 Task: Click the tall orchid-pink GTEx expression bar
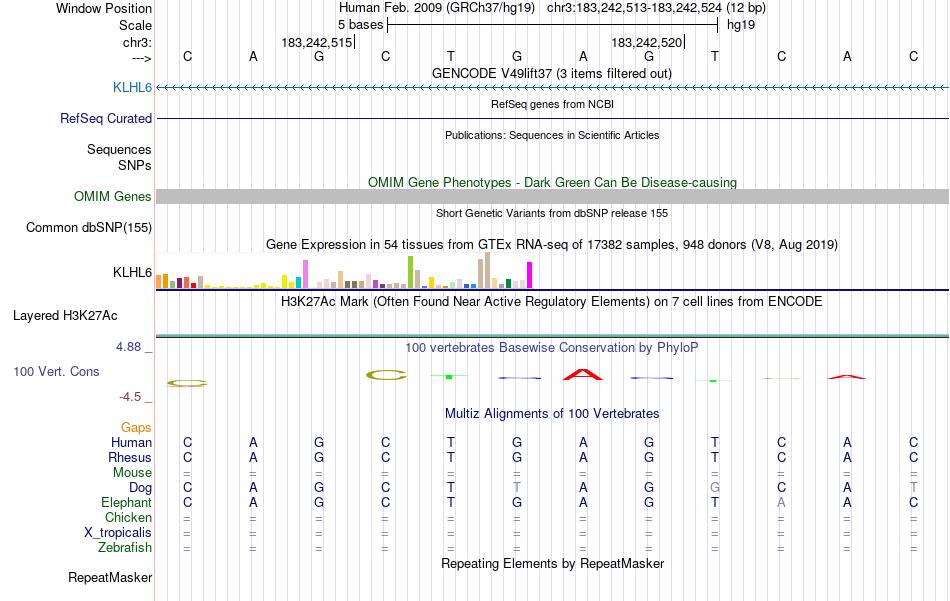(x=305, y=274)
